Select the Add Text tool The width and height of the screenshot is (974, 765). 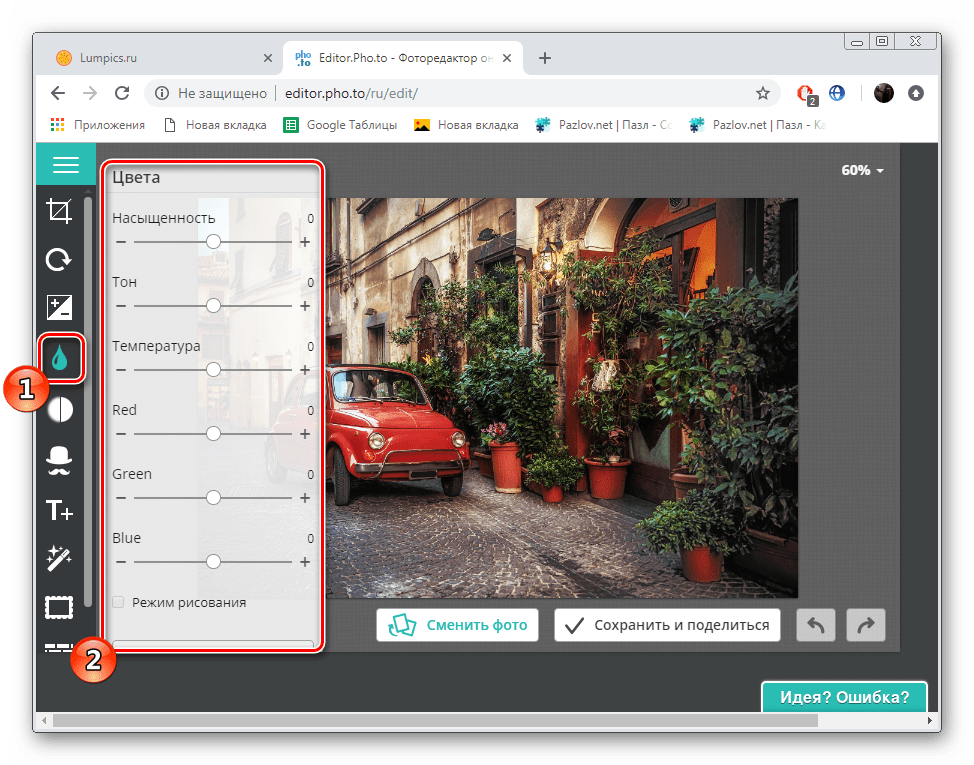[60, 510]
